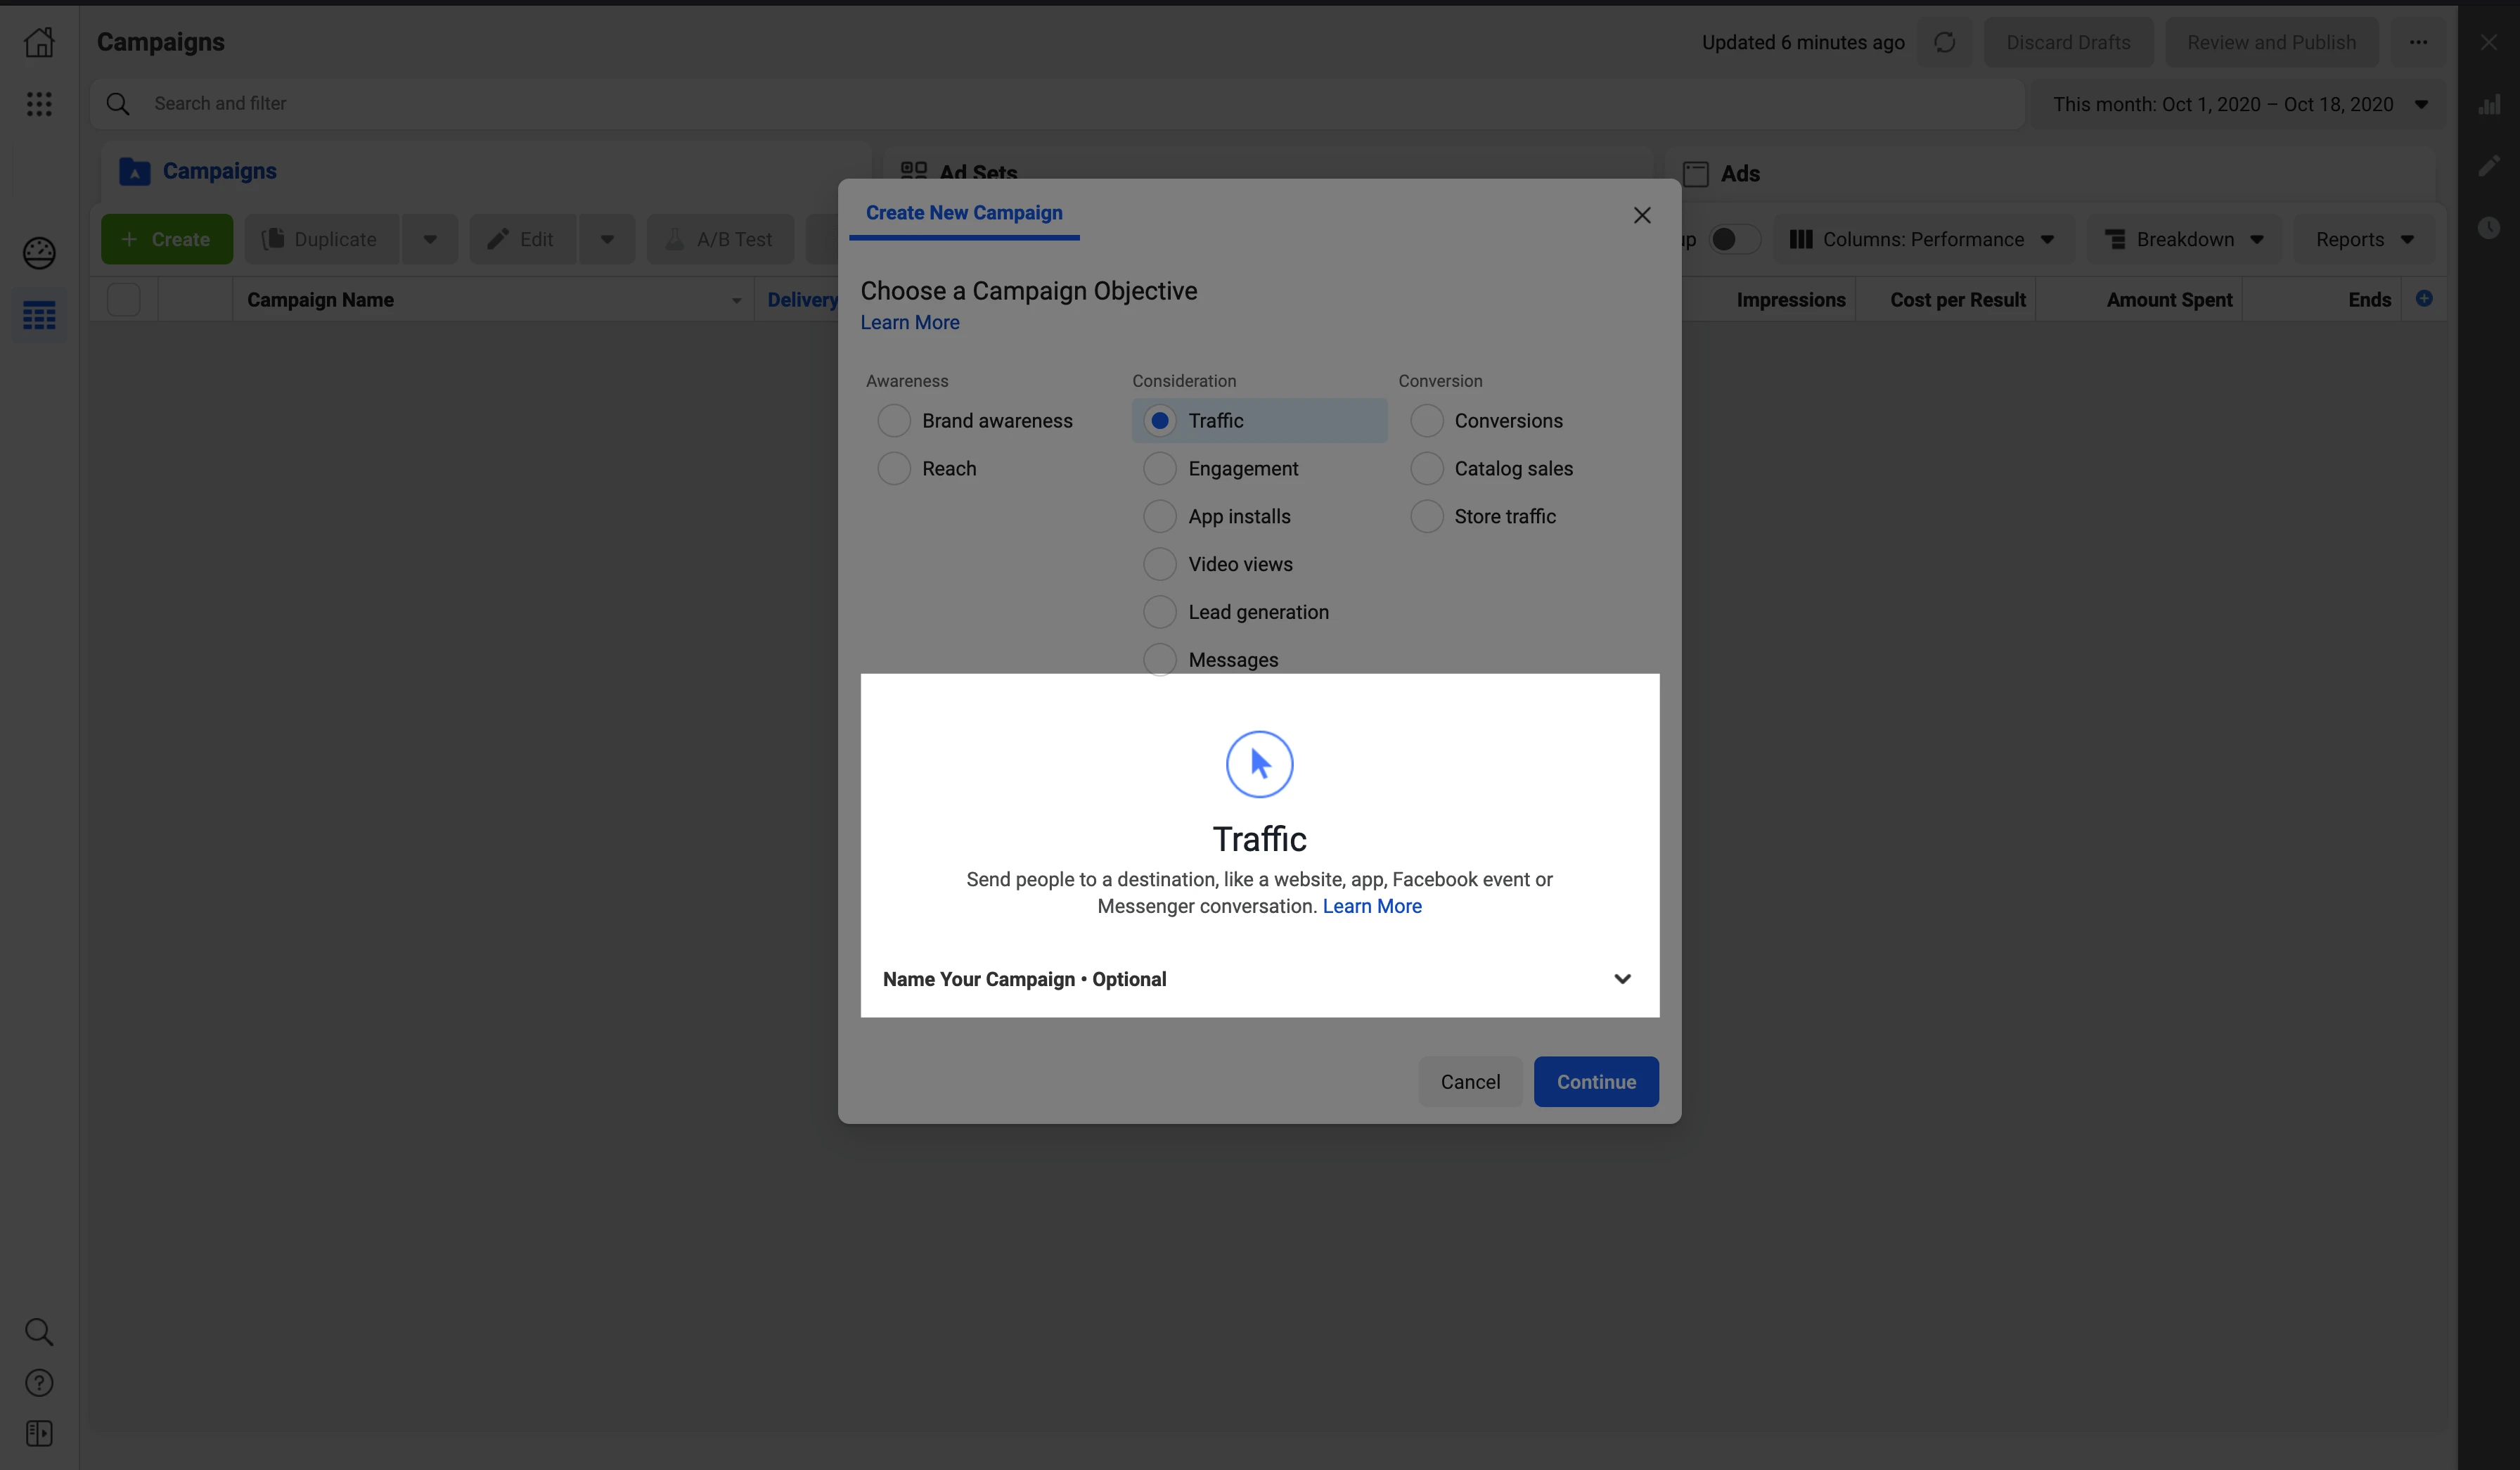Image resolution: width=2520 pixels, height=1470 pixels.
Task: Click the Amount Spent column header
Action: coord(2169,300)
